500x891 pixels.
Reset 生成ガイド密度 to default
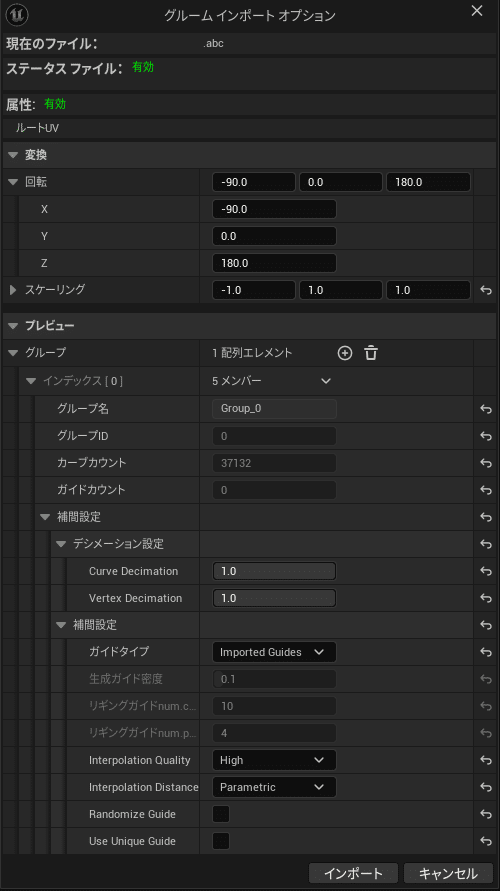[x=486, y=679]
